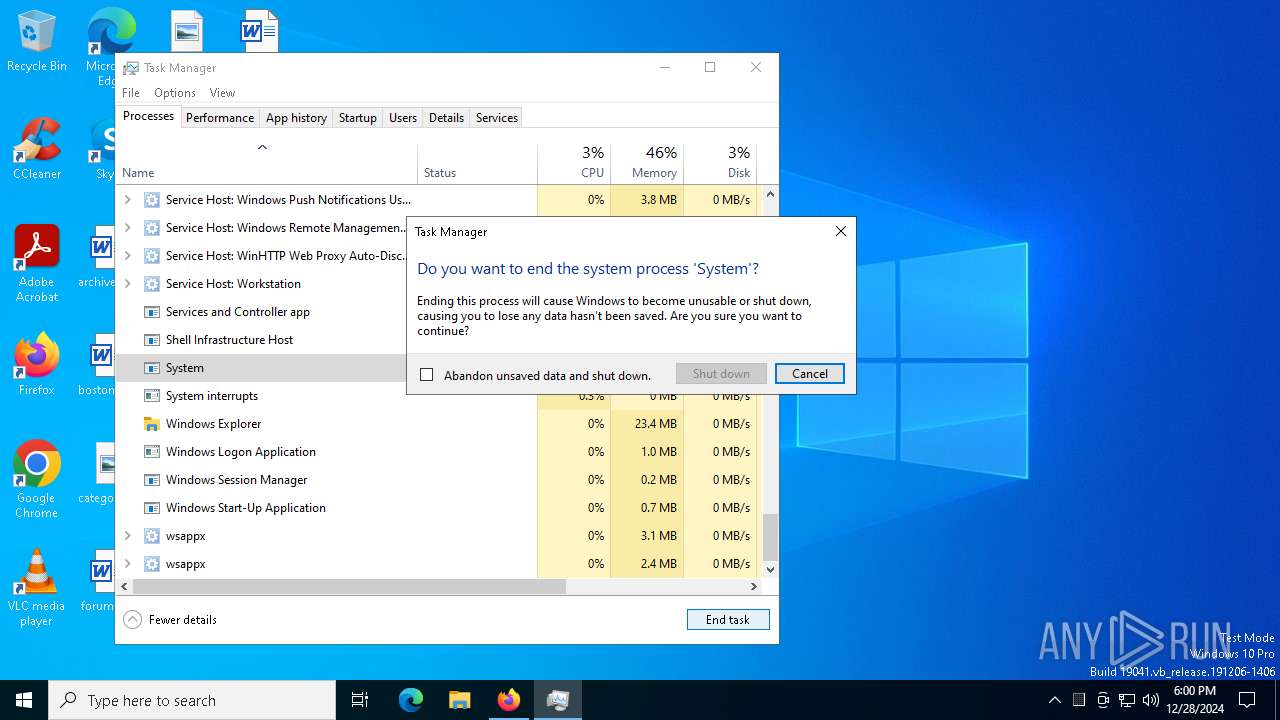Click the System interrupts icon
Screen dimensions: 1280x720
coord(152,396)
